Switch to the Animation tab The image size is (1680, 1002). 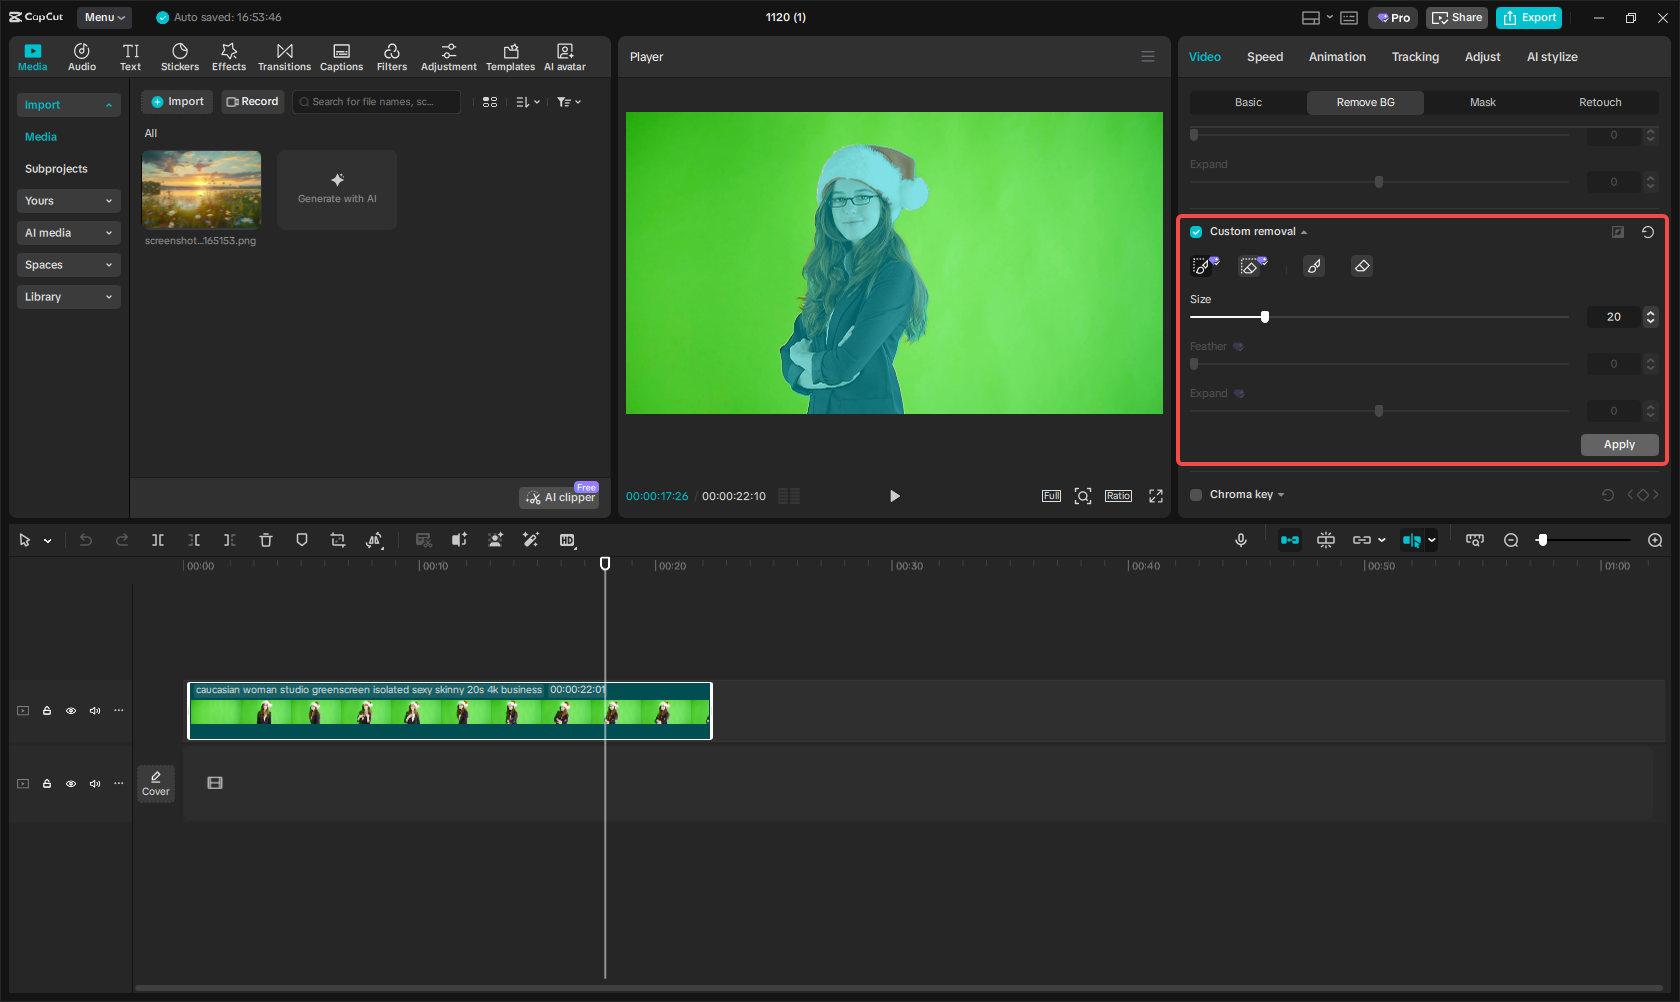(x=1337, y=57)
